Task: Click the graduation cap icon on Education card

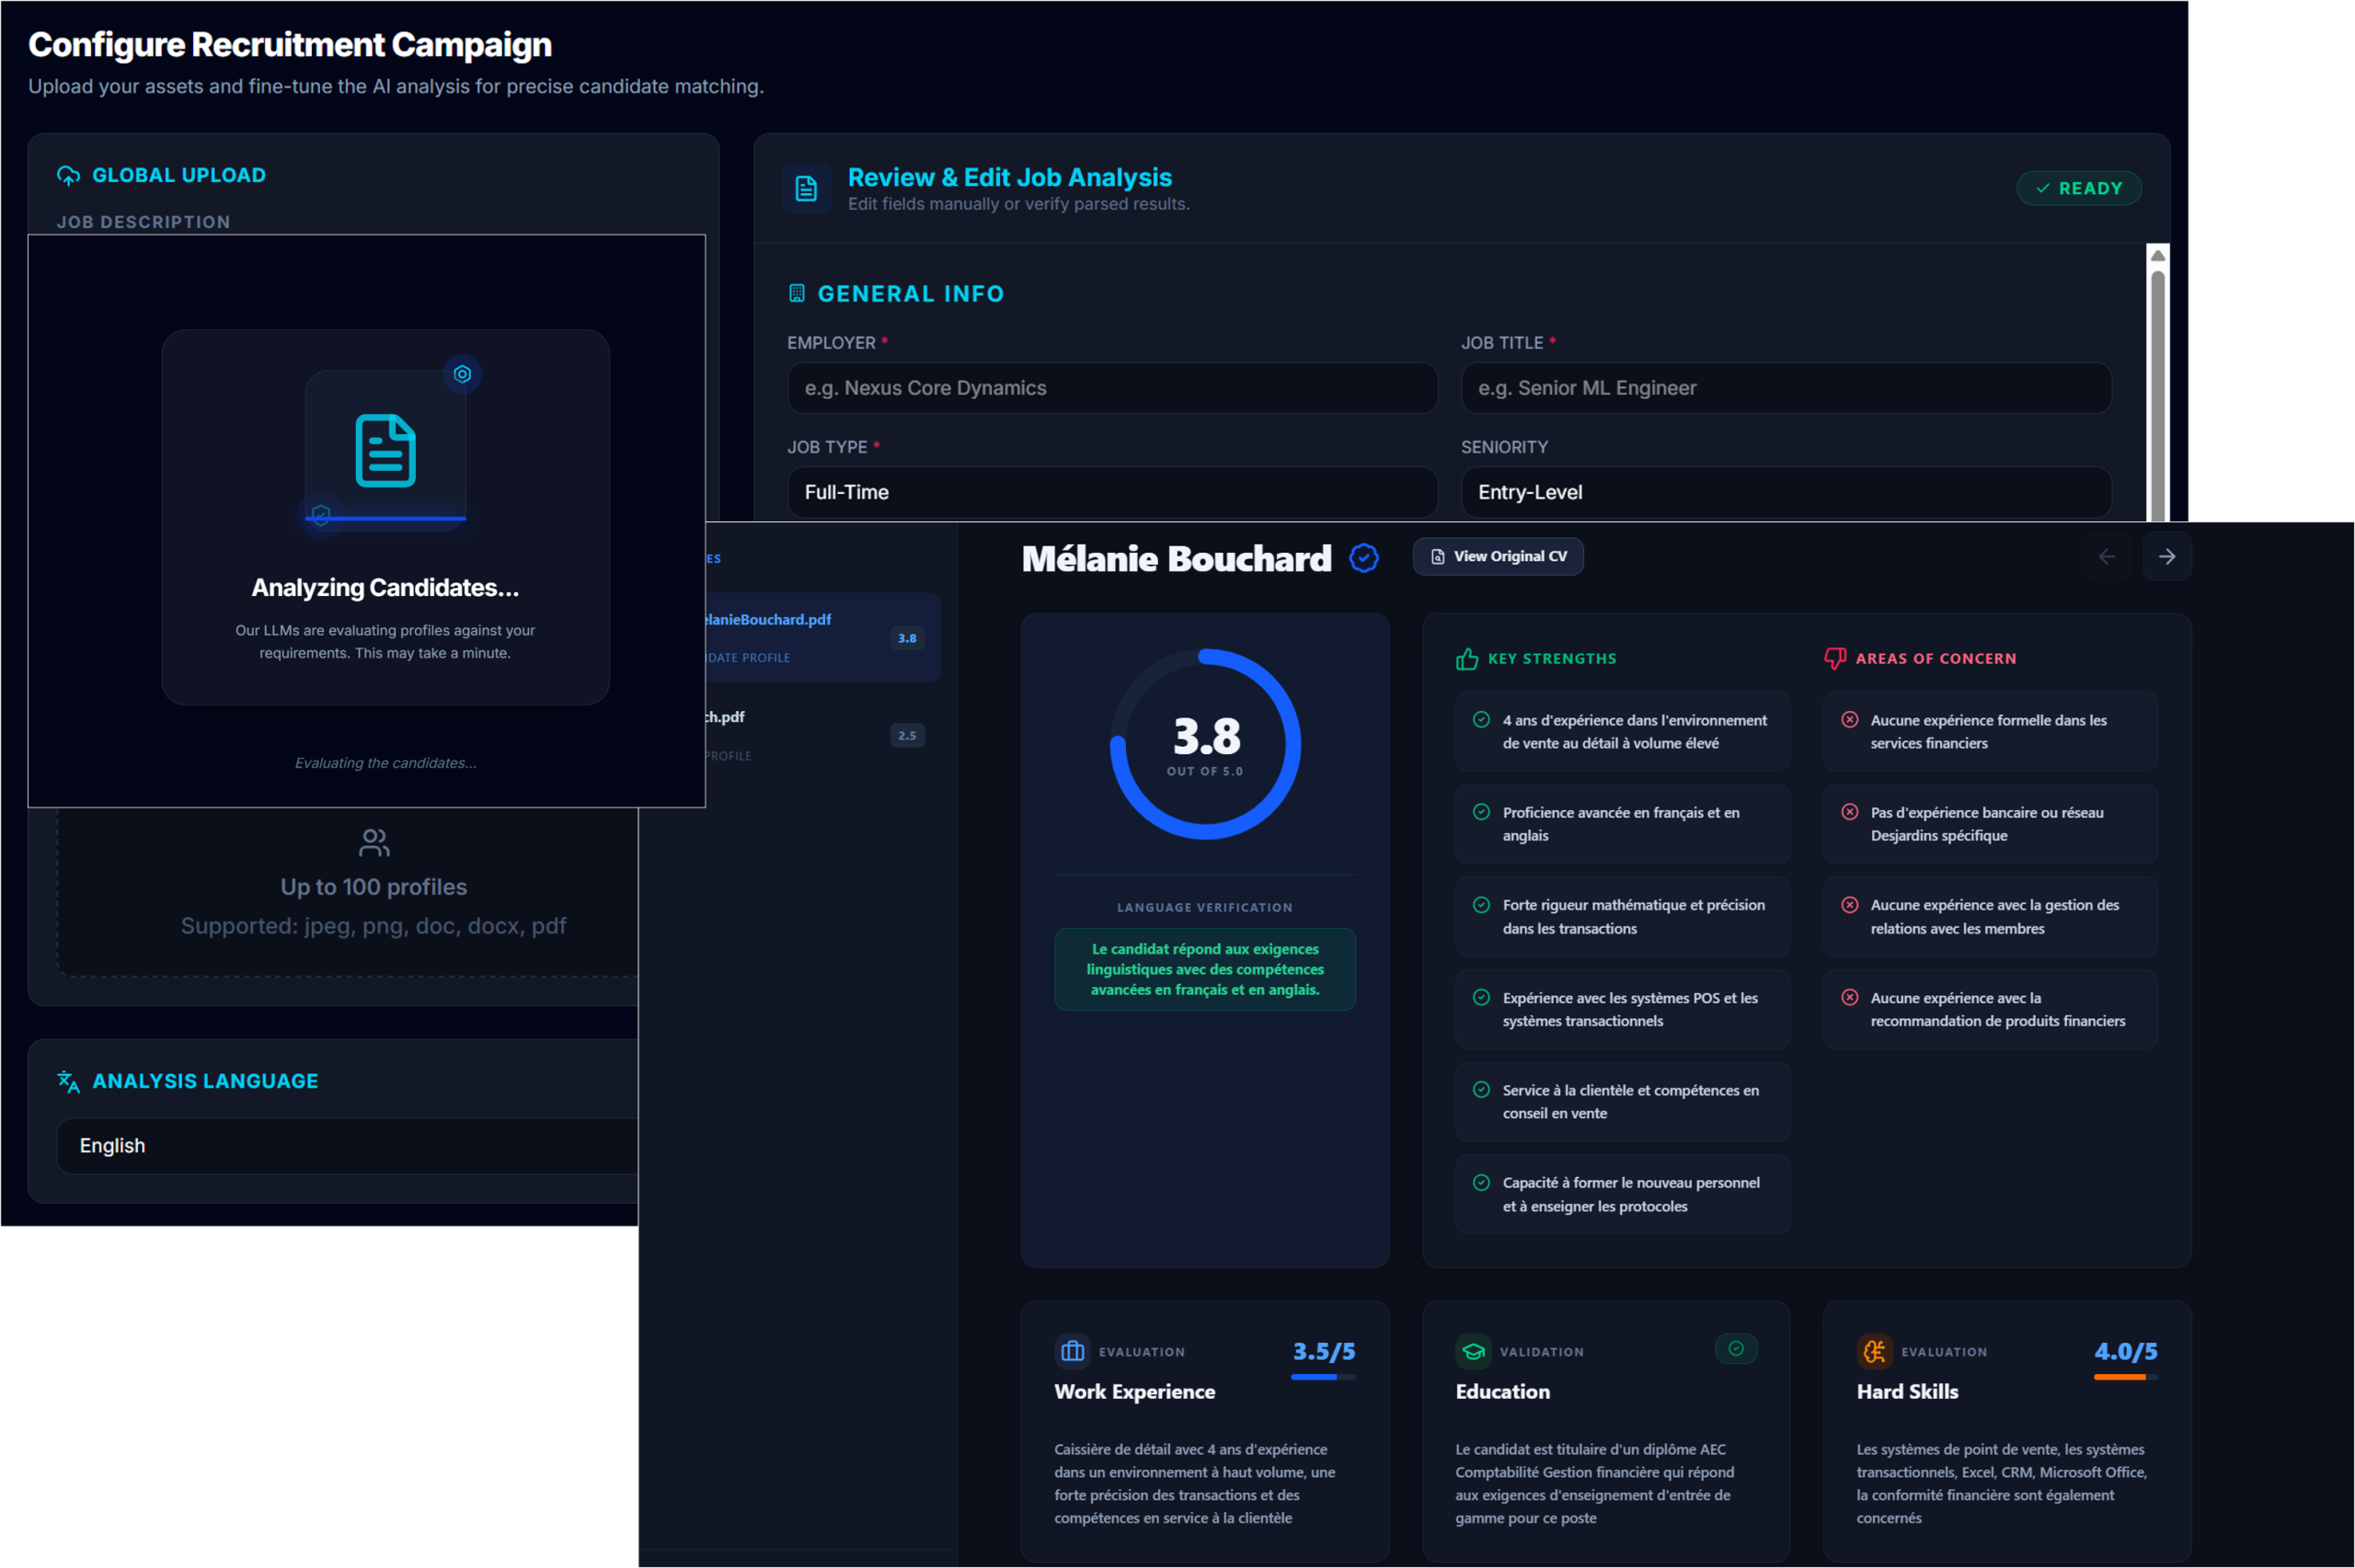Action: click(1473, 1351)
